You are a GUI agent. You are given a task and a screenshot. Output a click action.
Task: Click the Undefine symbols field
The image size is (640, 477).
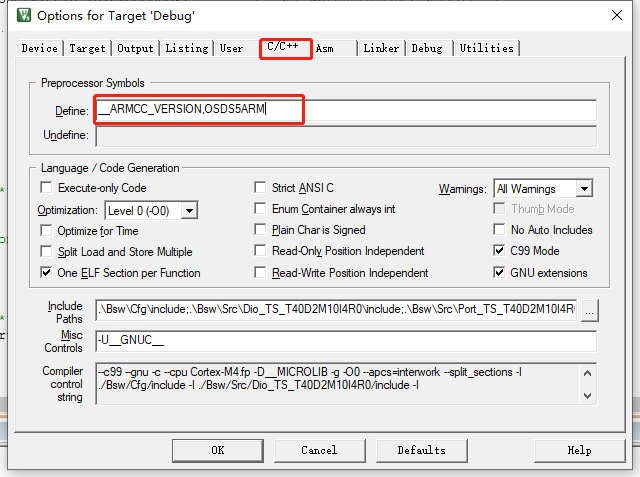click(346, 135)
